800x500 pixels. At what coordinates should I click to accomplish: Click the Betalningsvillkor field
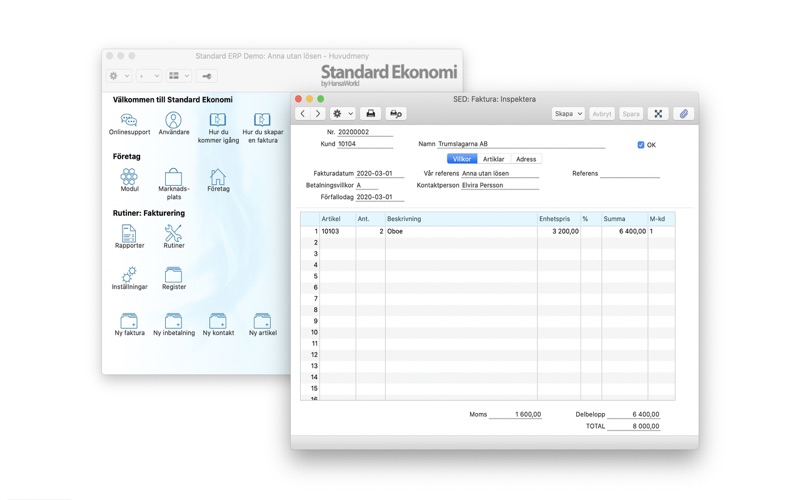click(x=367, y=185)
